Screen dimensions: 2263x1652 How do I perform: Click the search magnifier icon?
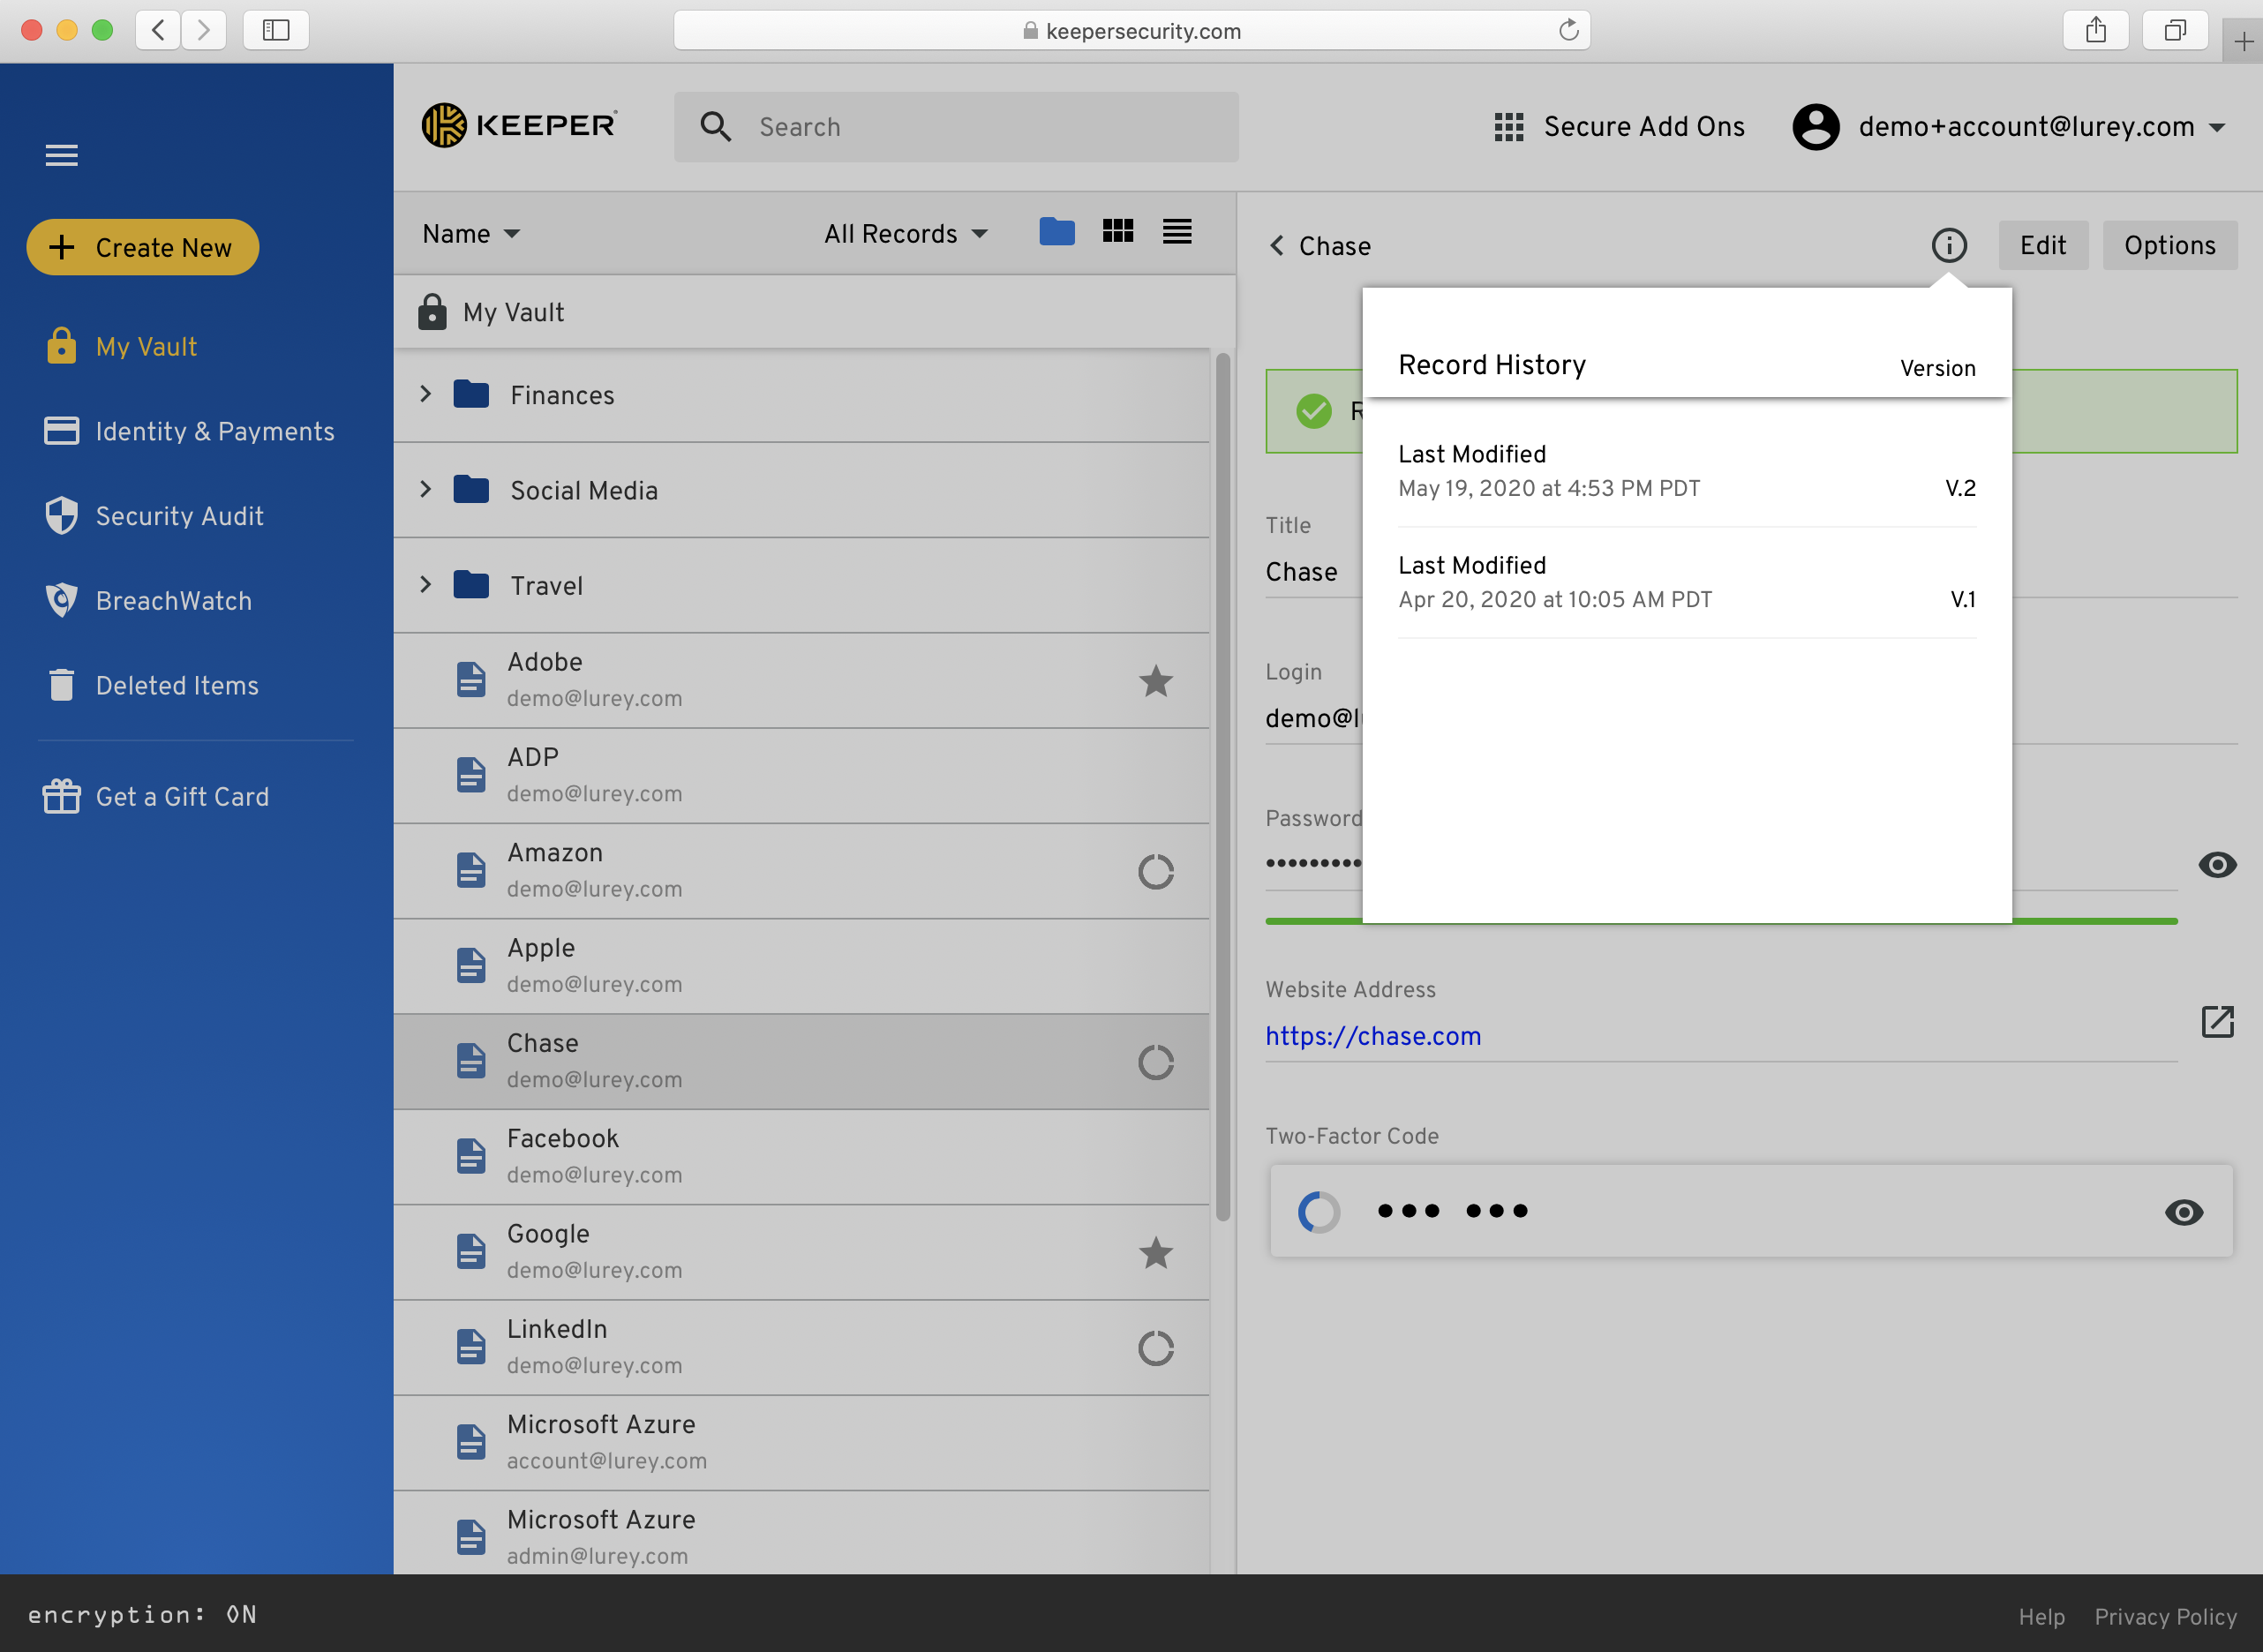coord(715,127)
